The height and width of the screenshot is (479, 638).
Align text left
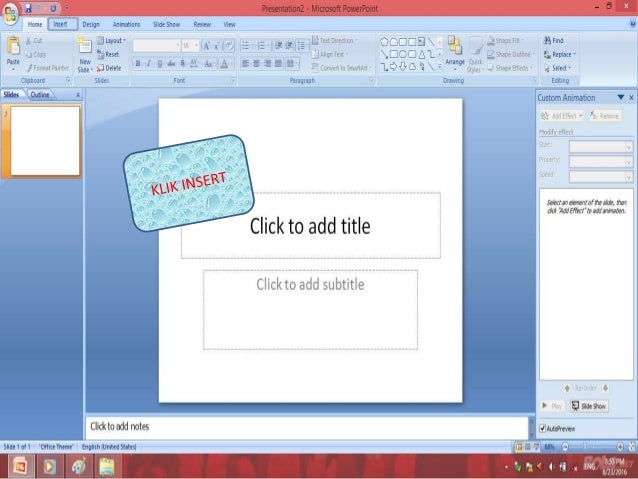245,63
